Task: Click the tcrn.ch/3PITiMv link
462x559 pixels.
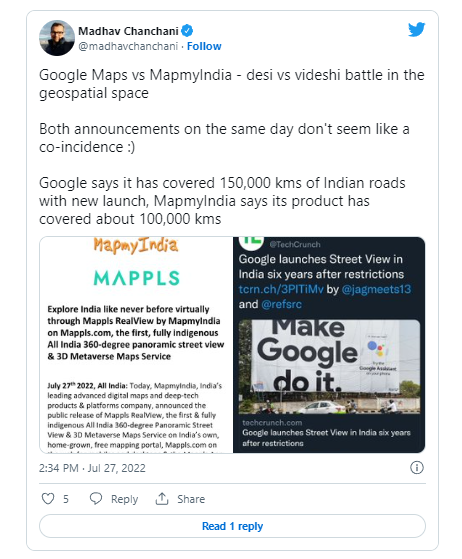Action: click(281, 289)
